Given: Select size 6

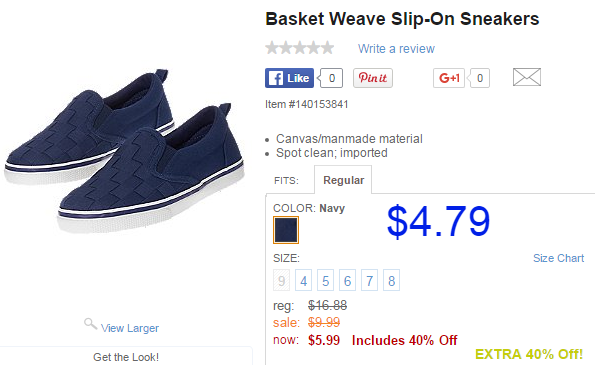Looking at the screenshot, I should pos(347,280).
